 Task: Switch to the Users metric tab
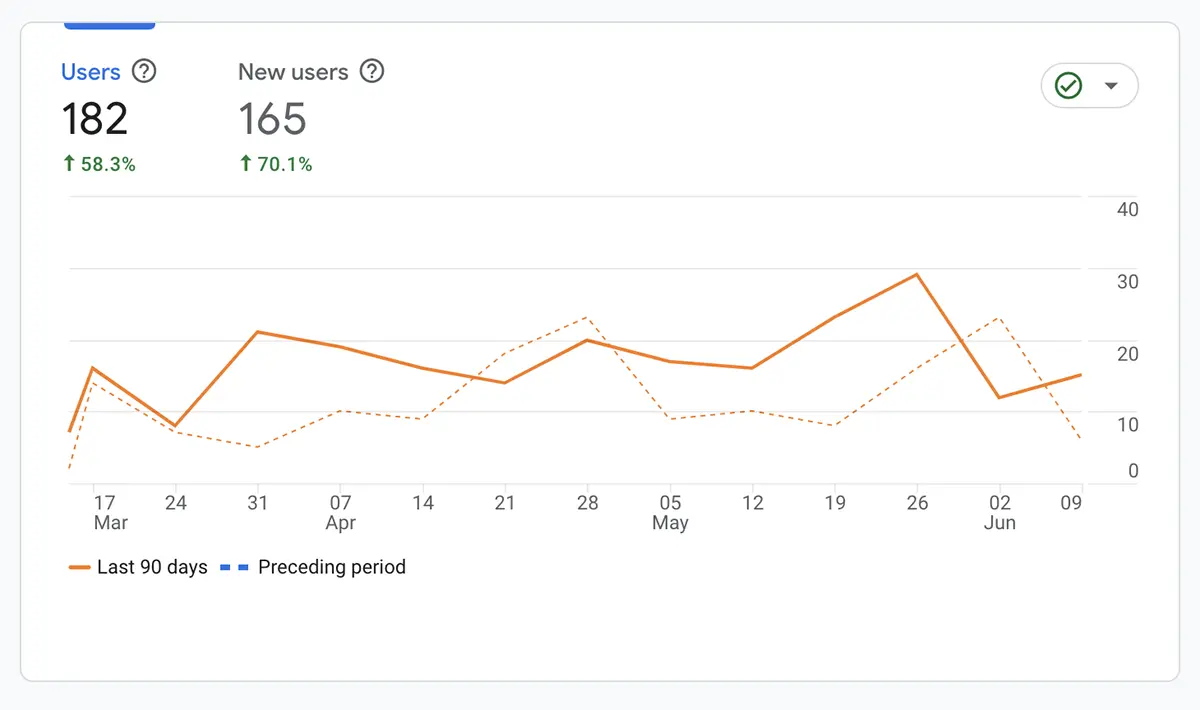click(x=91, y=72)
